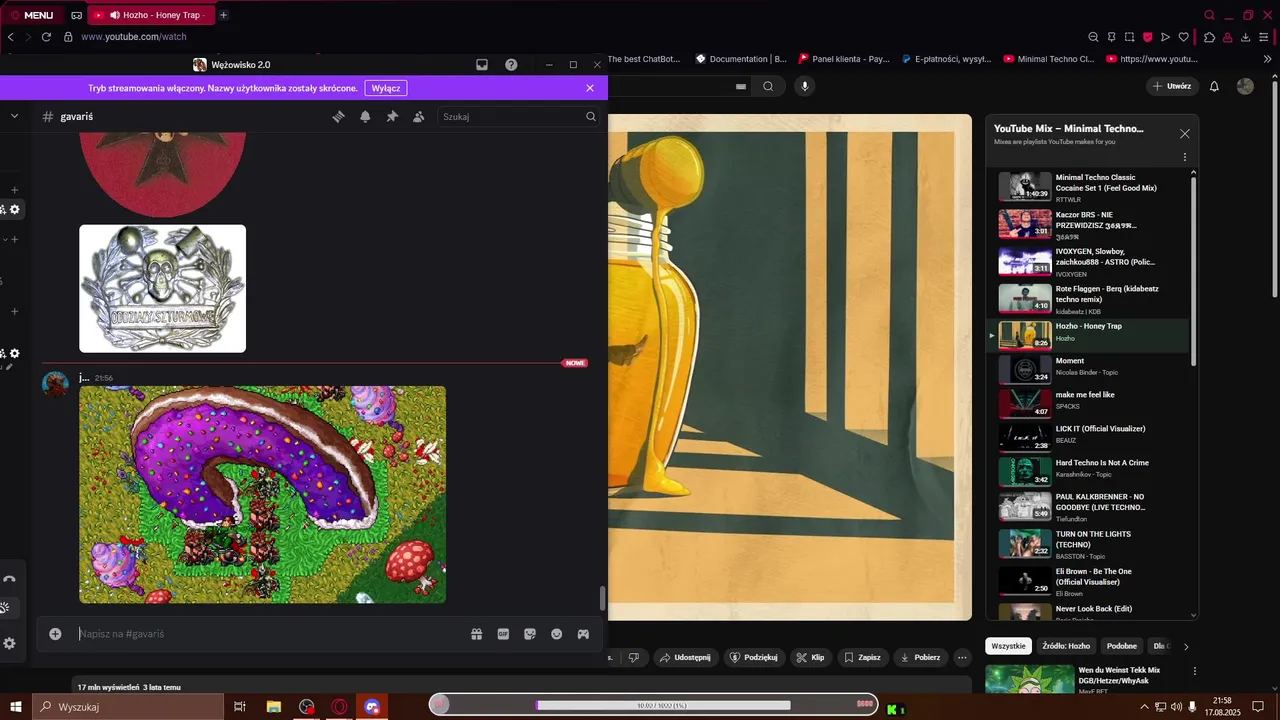Image resolution: width=1280 pixels, height=720 pixels.
Task: Click the www.youtube.com/watch address bar
Action: [x=133, y=37]
